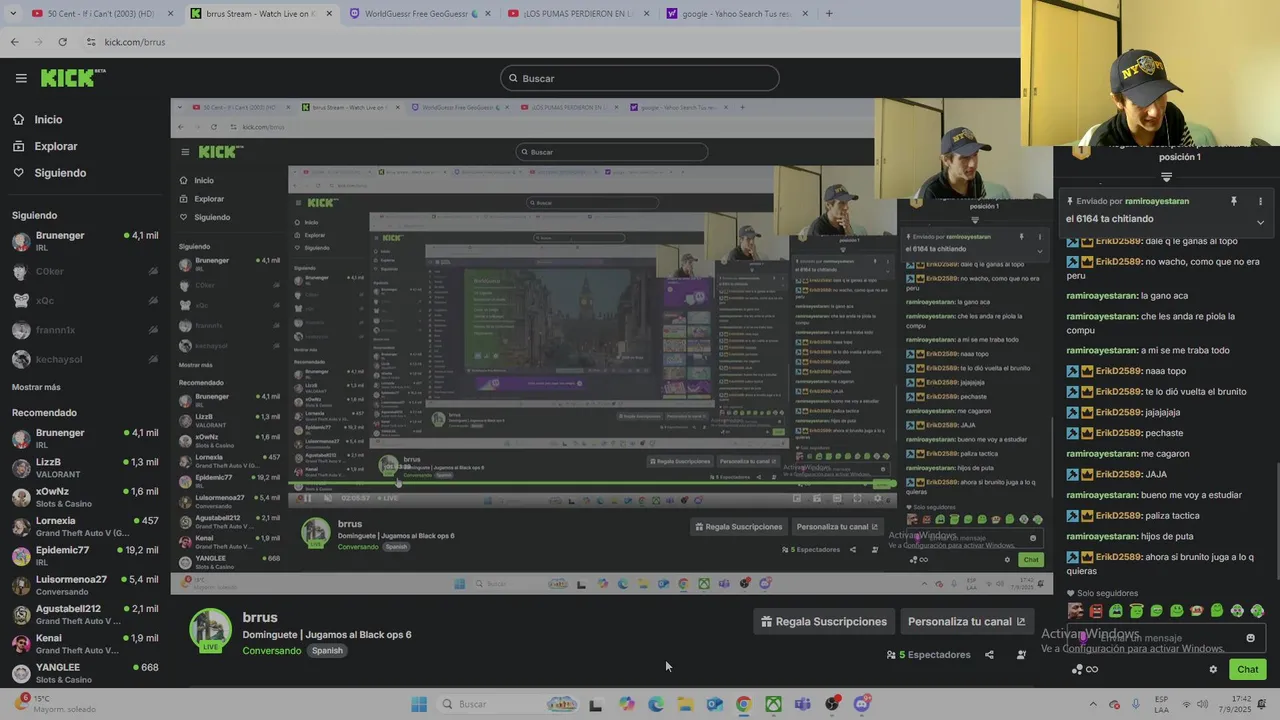The width and height of the screenshot is (1280, 720).
Task: Open OBS Studio from taskbar
Action: 832,704
